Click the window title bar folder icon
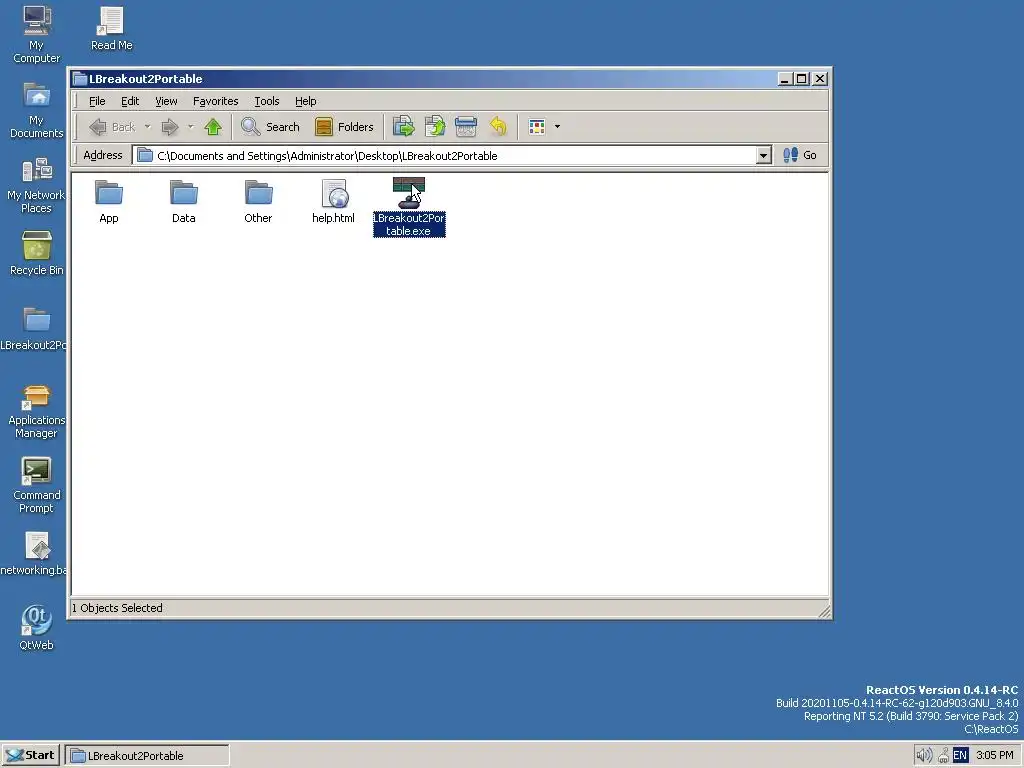 click(80, 79)
